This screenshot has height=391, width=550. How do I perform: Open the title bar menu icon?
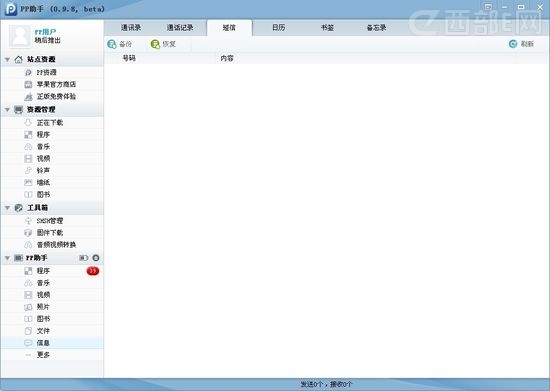488,7
